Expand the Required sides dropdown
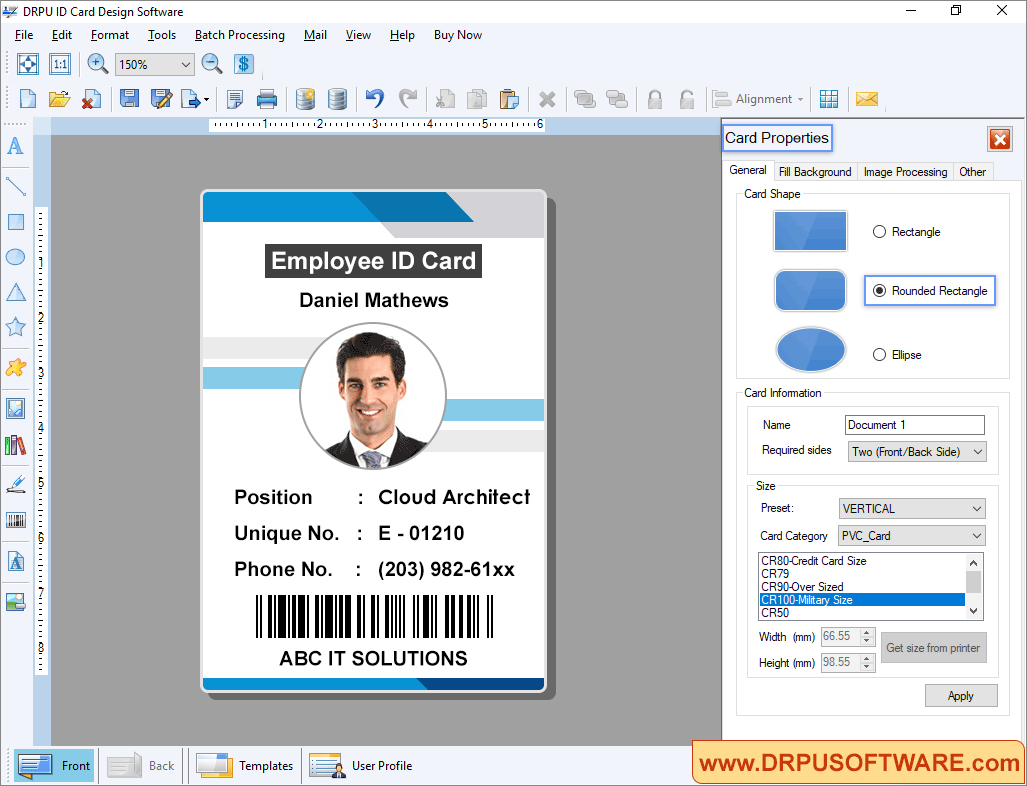The height and width of the screenshot is (786, 1027). [978, 451]
